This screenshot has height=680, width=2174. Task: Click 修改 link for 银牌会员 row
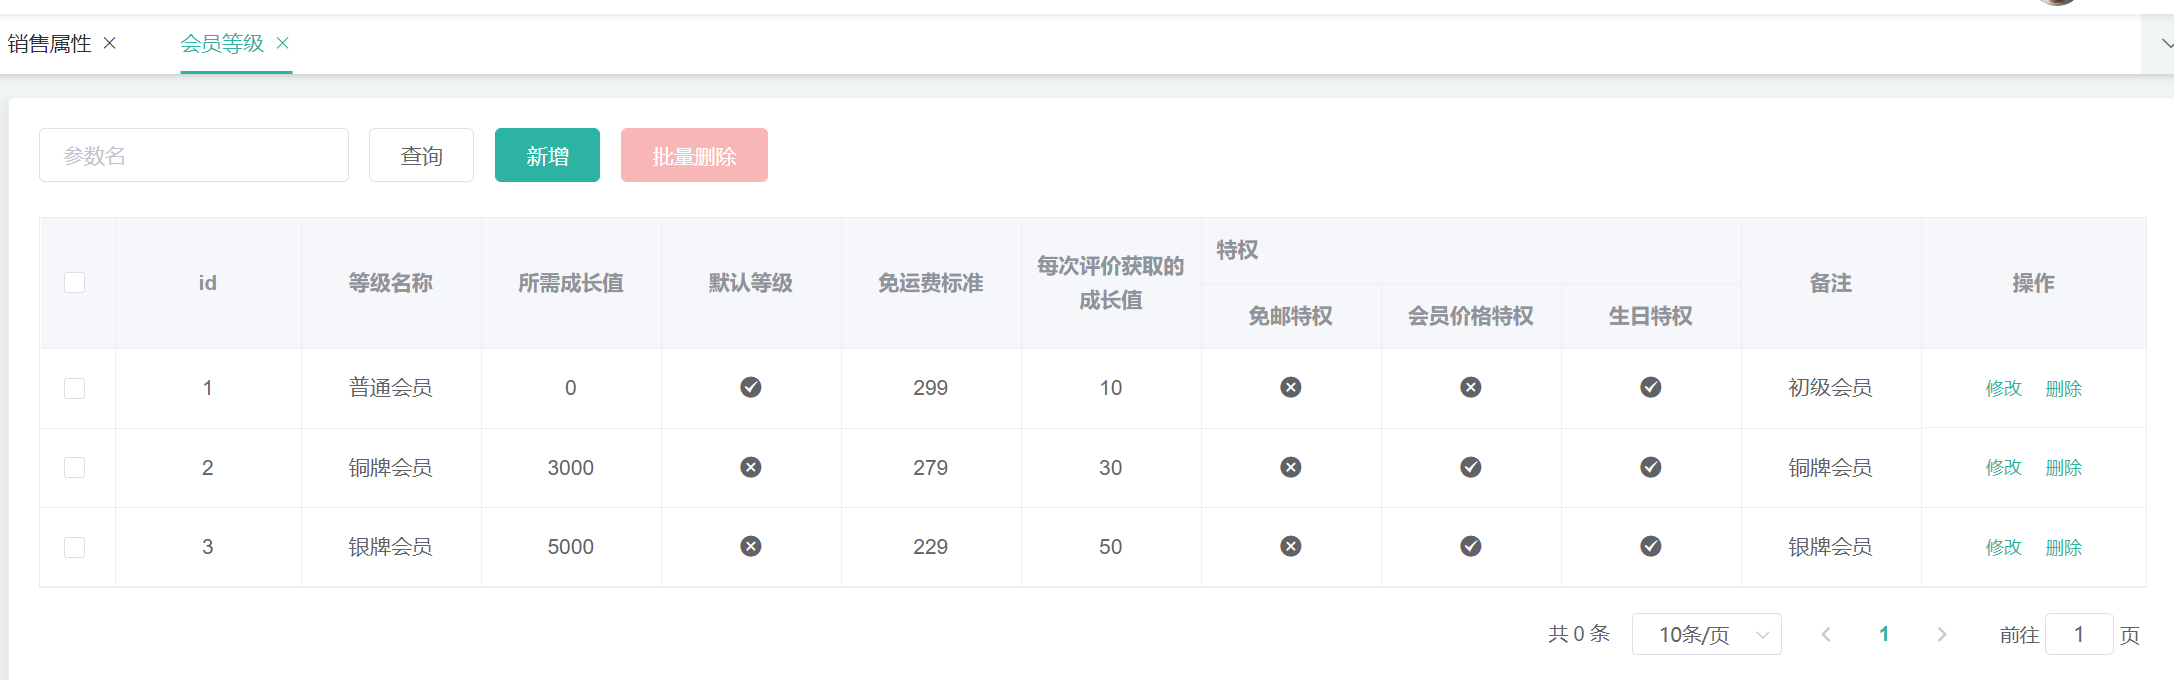click(x=2004, y=547)
